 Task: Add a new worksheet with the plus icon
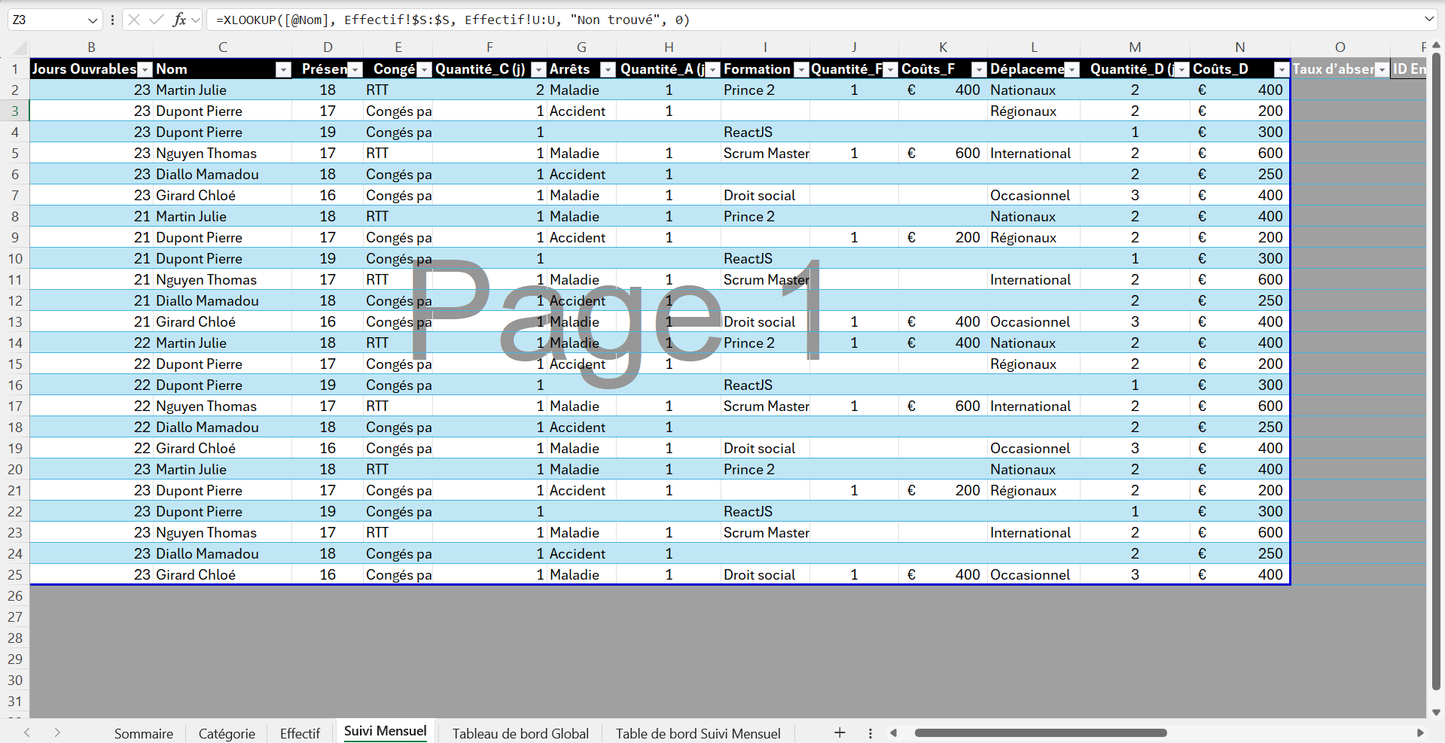point(840,732)
